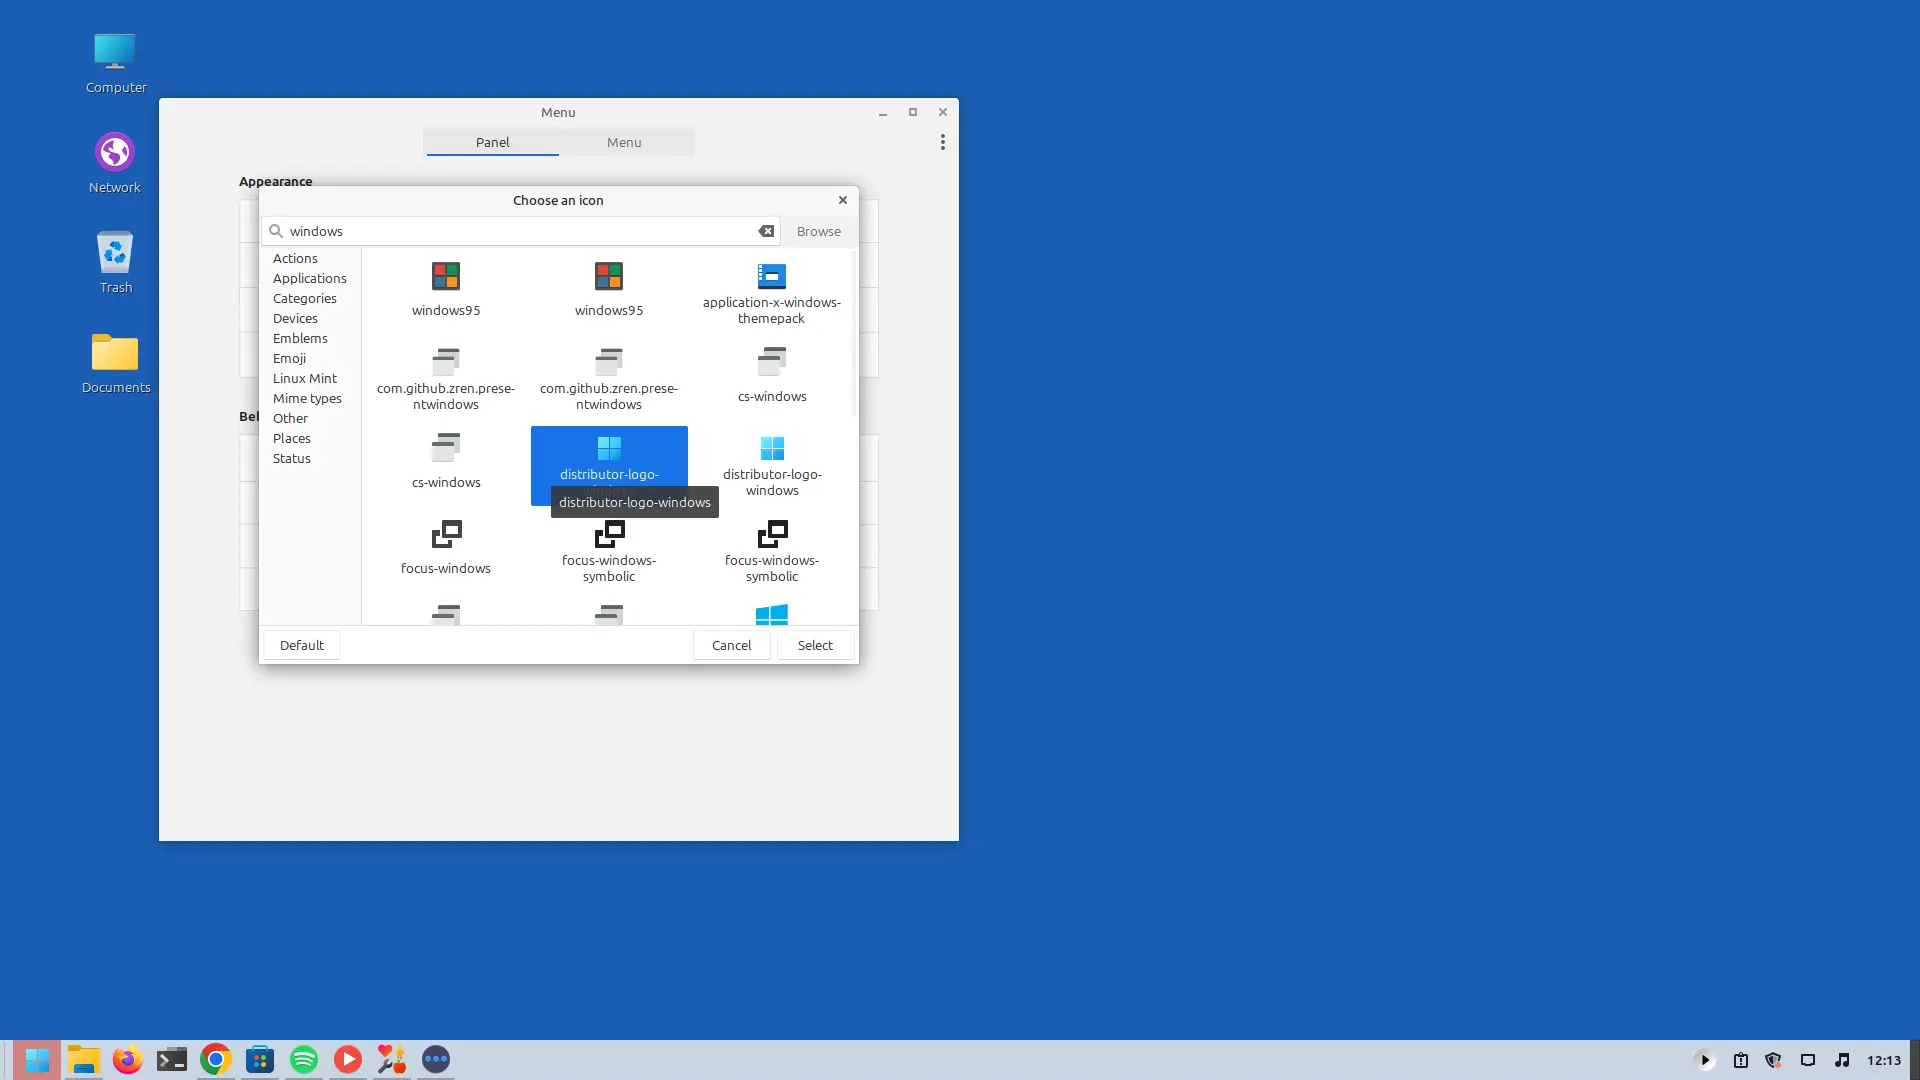1920x1080 pixels.
Task: Clear the windows search text
Action: pos(766,231)
